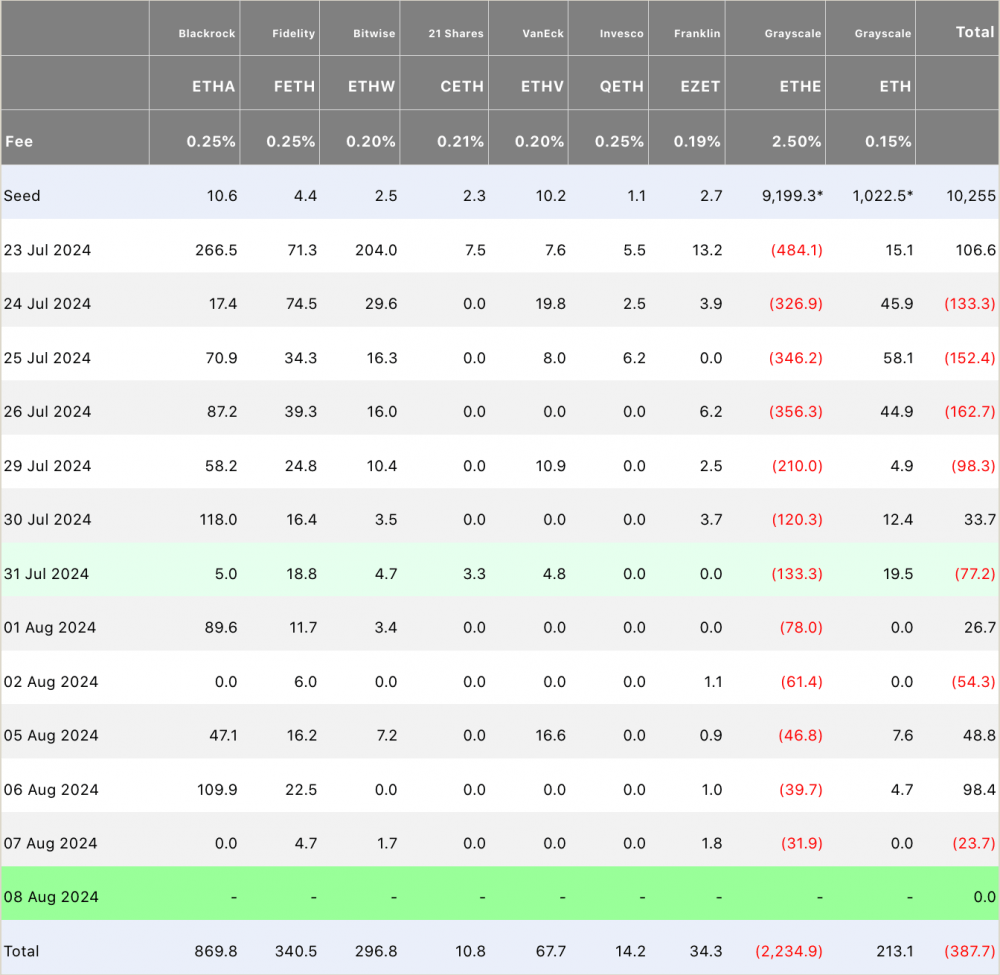
Task: Click the Fee row label
Action: [x=19, y=142]
